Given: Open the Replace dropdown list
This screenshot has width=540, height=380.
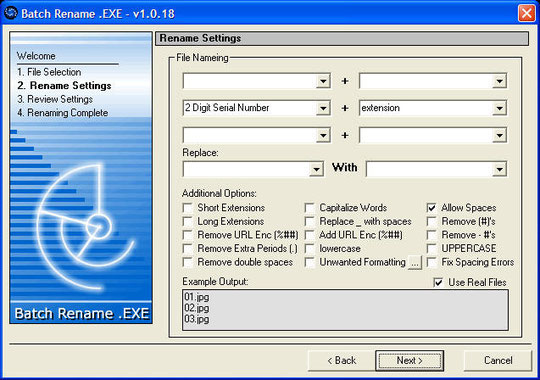Looking at the screenshot, I should (316, 169).
